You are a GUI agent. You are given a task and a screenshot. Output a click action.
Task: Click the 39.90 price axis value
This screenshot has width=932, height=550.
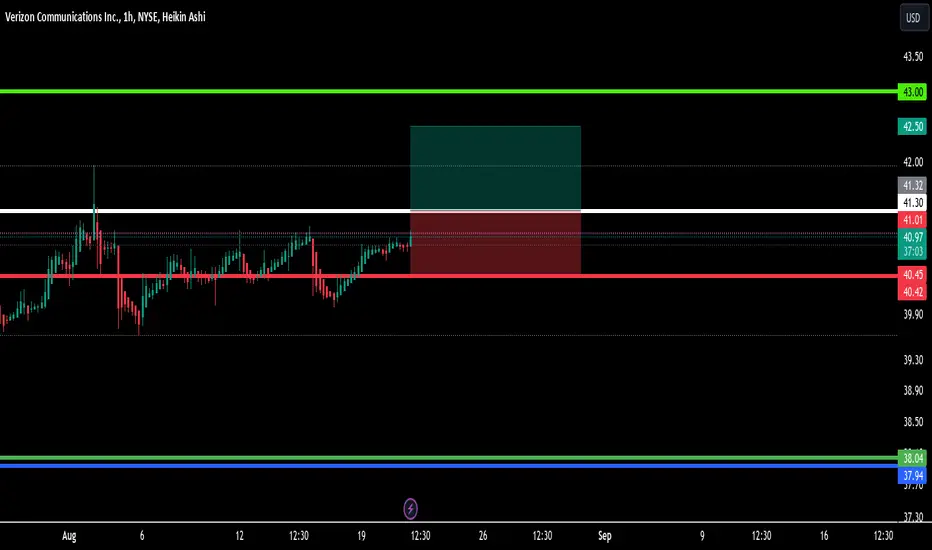tap(913, 315)
